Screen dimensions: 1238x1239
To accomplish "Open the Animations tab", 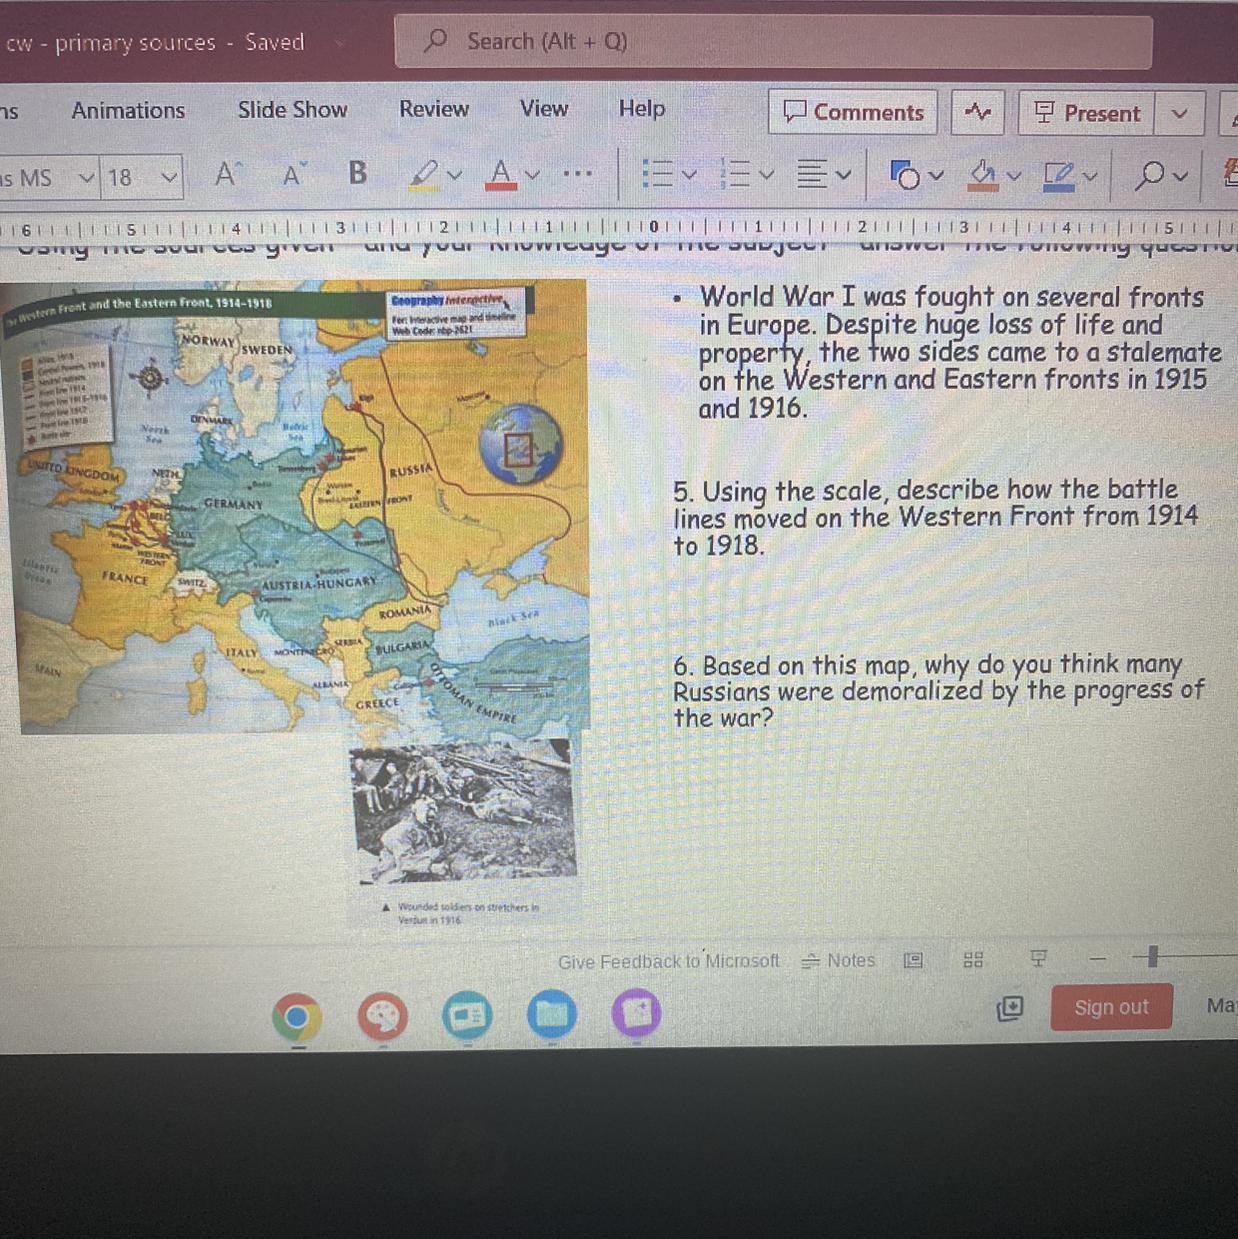I will click(x=128, y=110).
